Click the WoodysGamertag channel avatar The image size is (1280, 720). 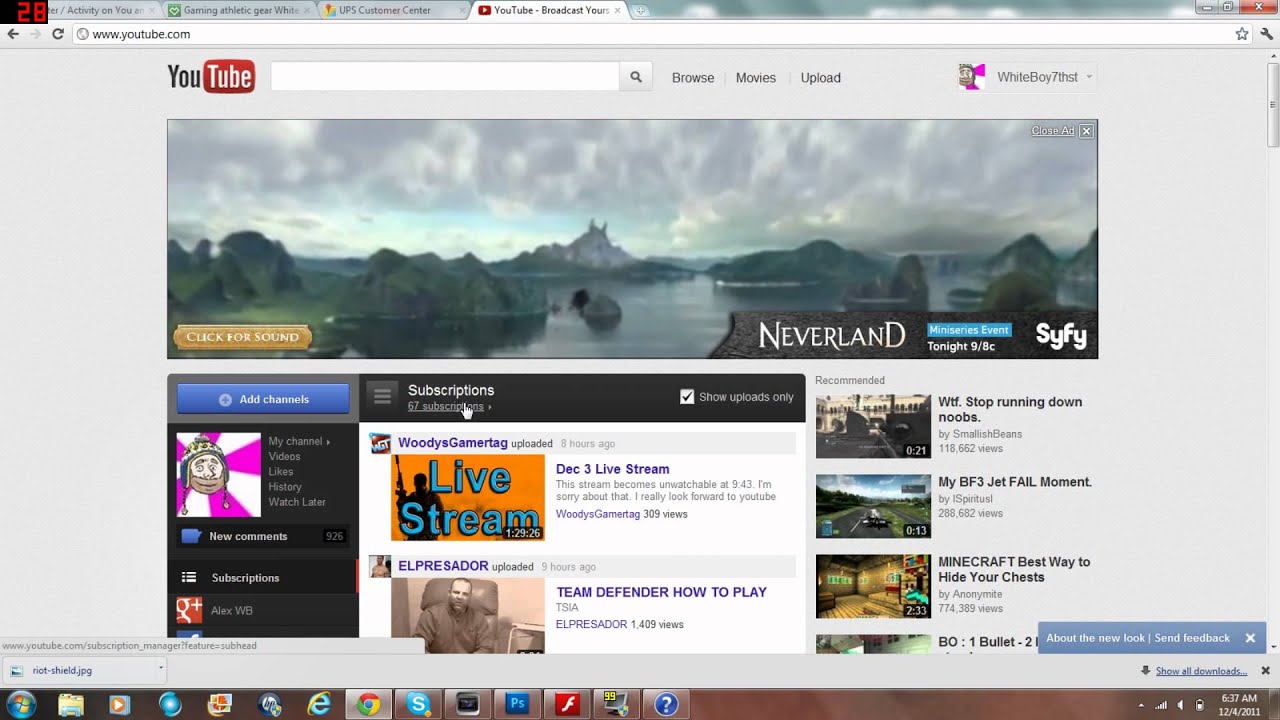(x=380, y=443)
